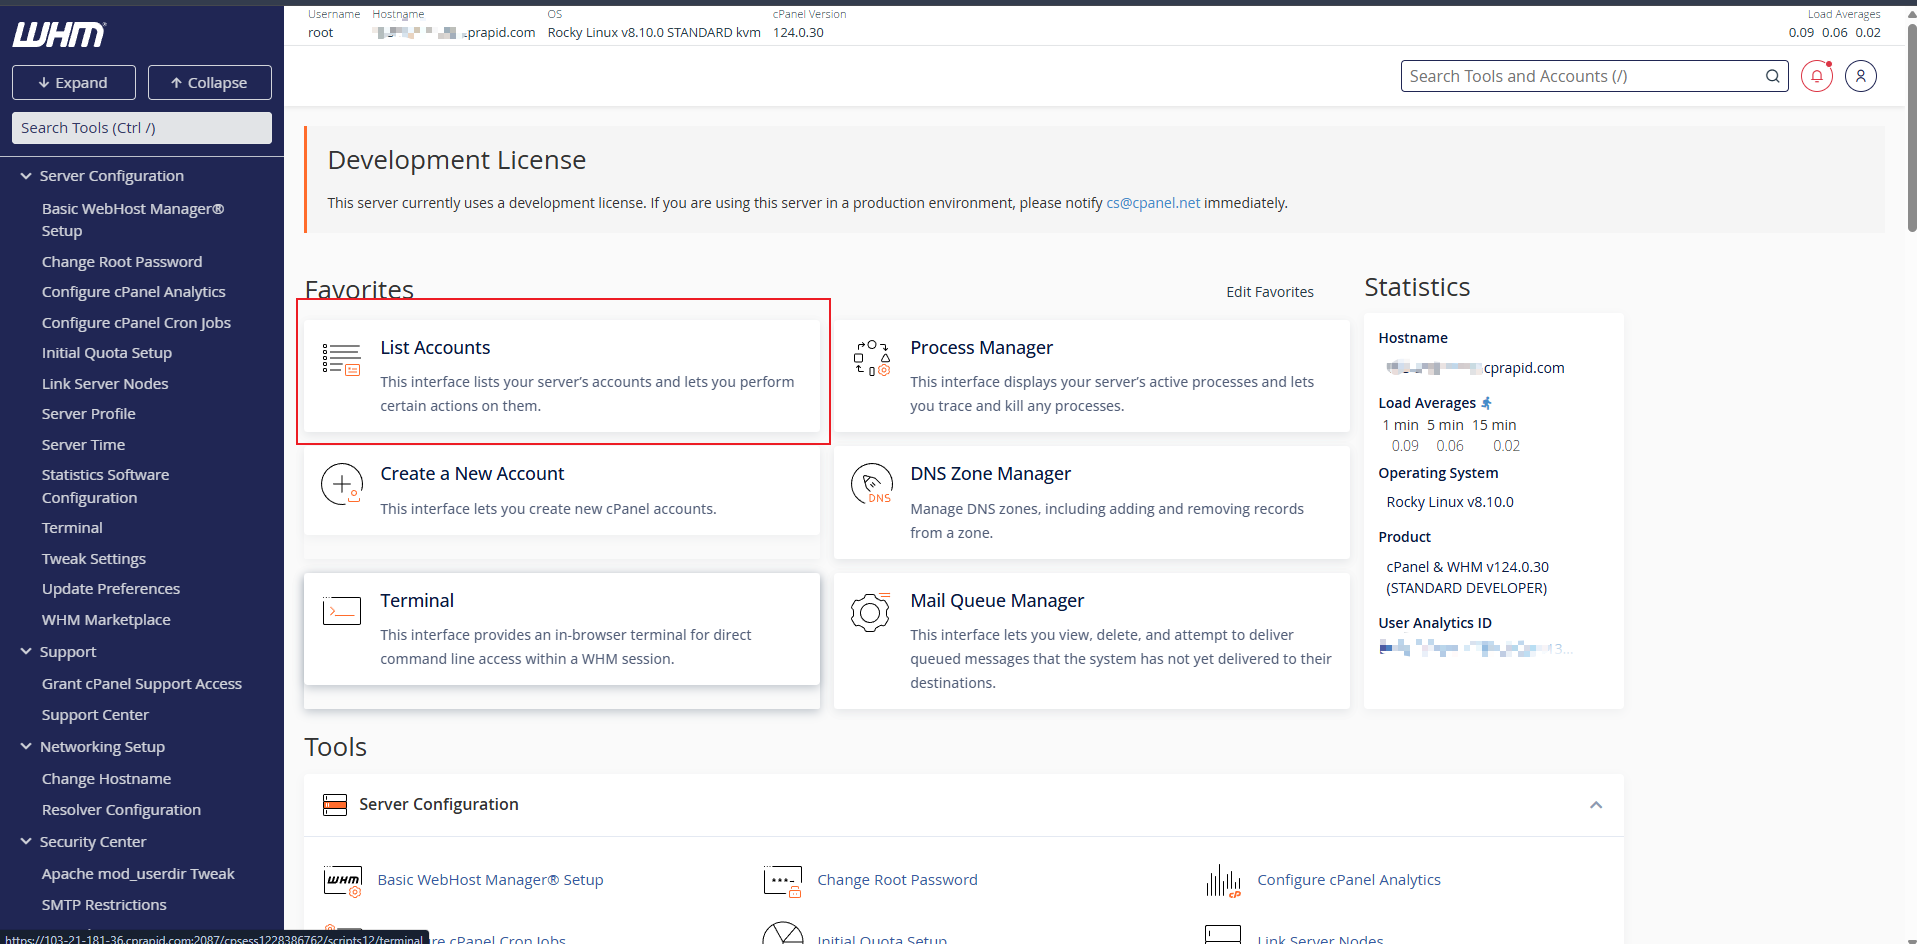1917x944 pixels.
Task: Open Basic WebHost Manager Setup in sidebar
Action: coord(133,220)
